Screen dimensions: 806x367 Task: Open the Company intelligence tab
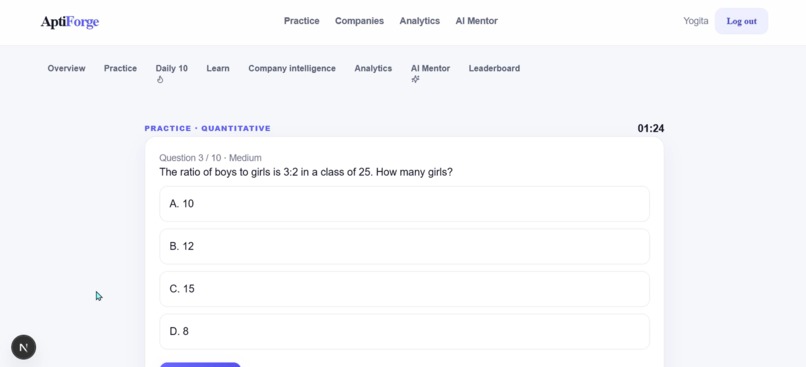(292, 68)
